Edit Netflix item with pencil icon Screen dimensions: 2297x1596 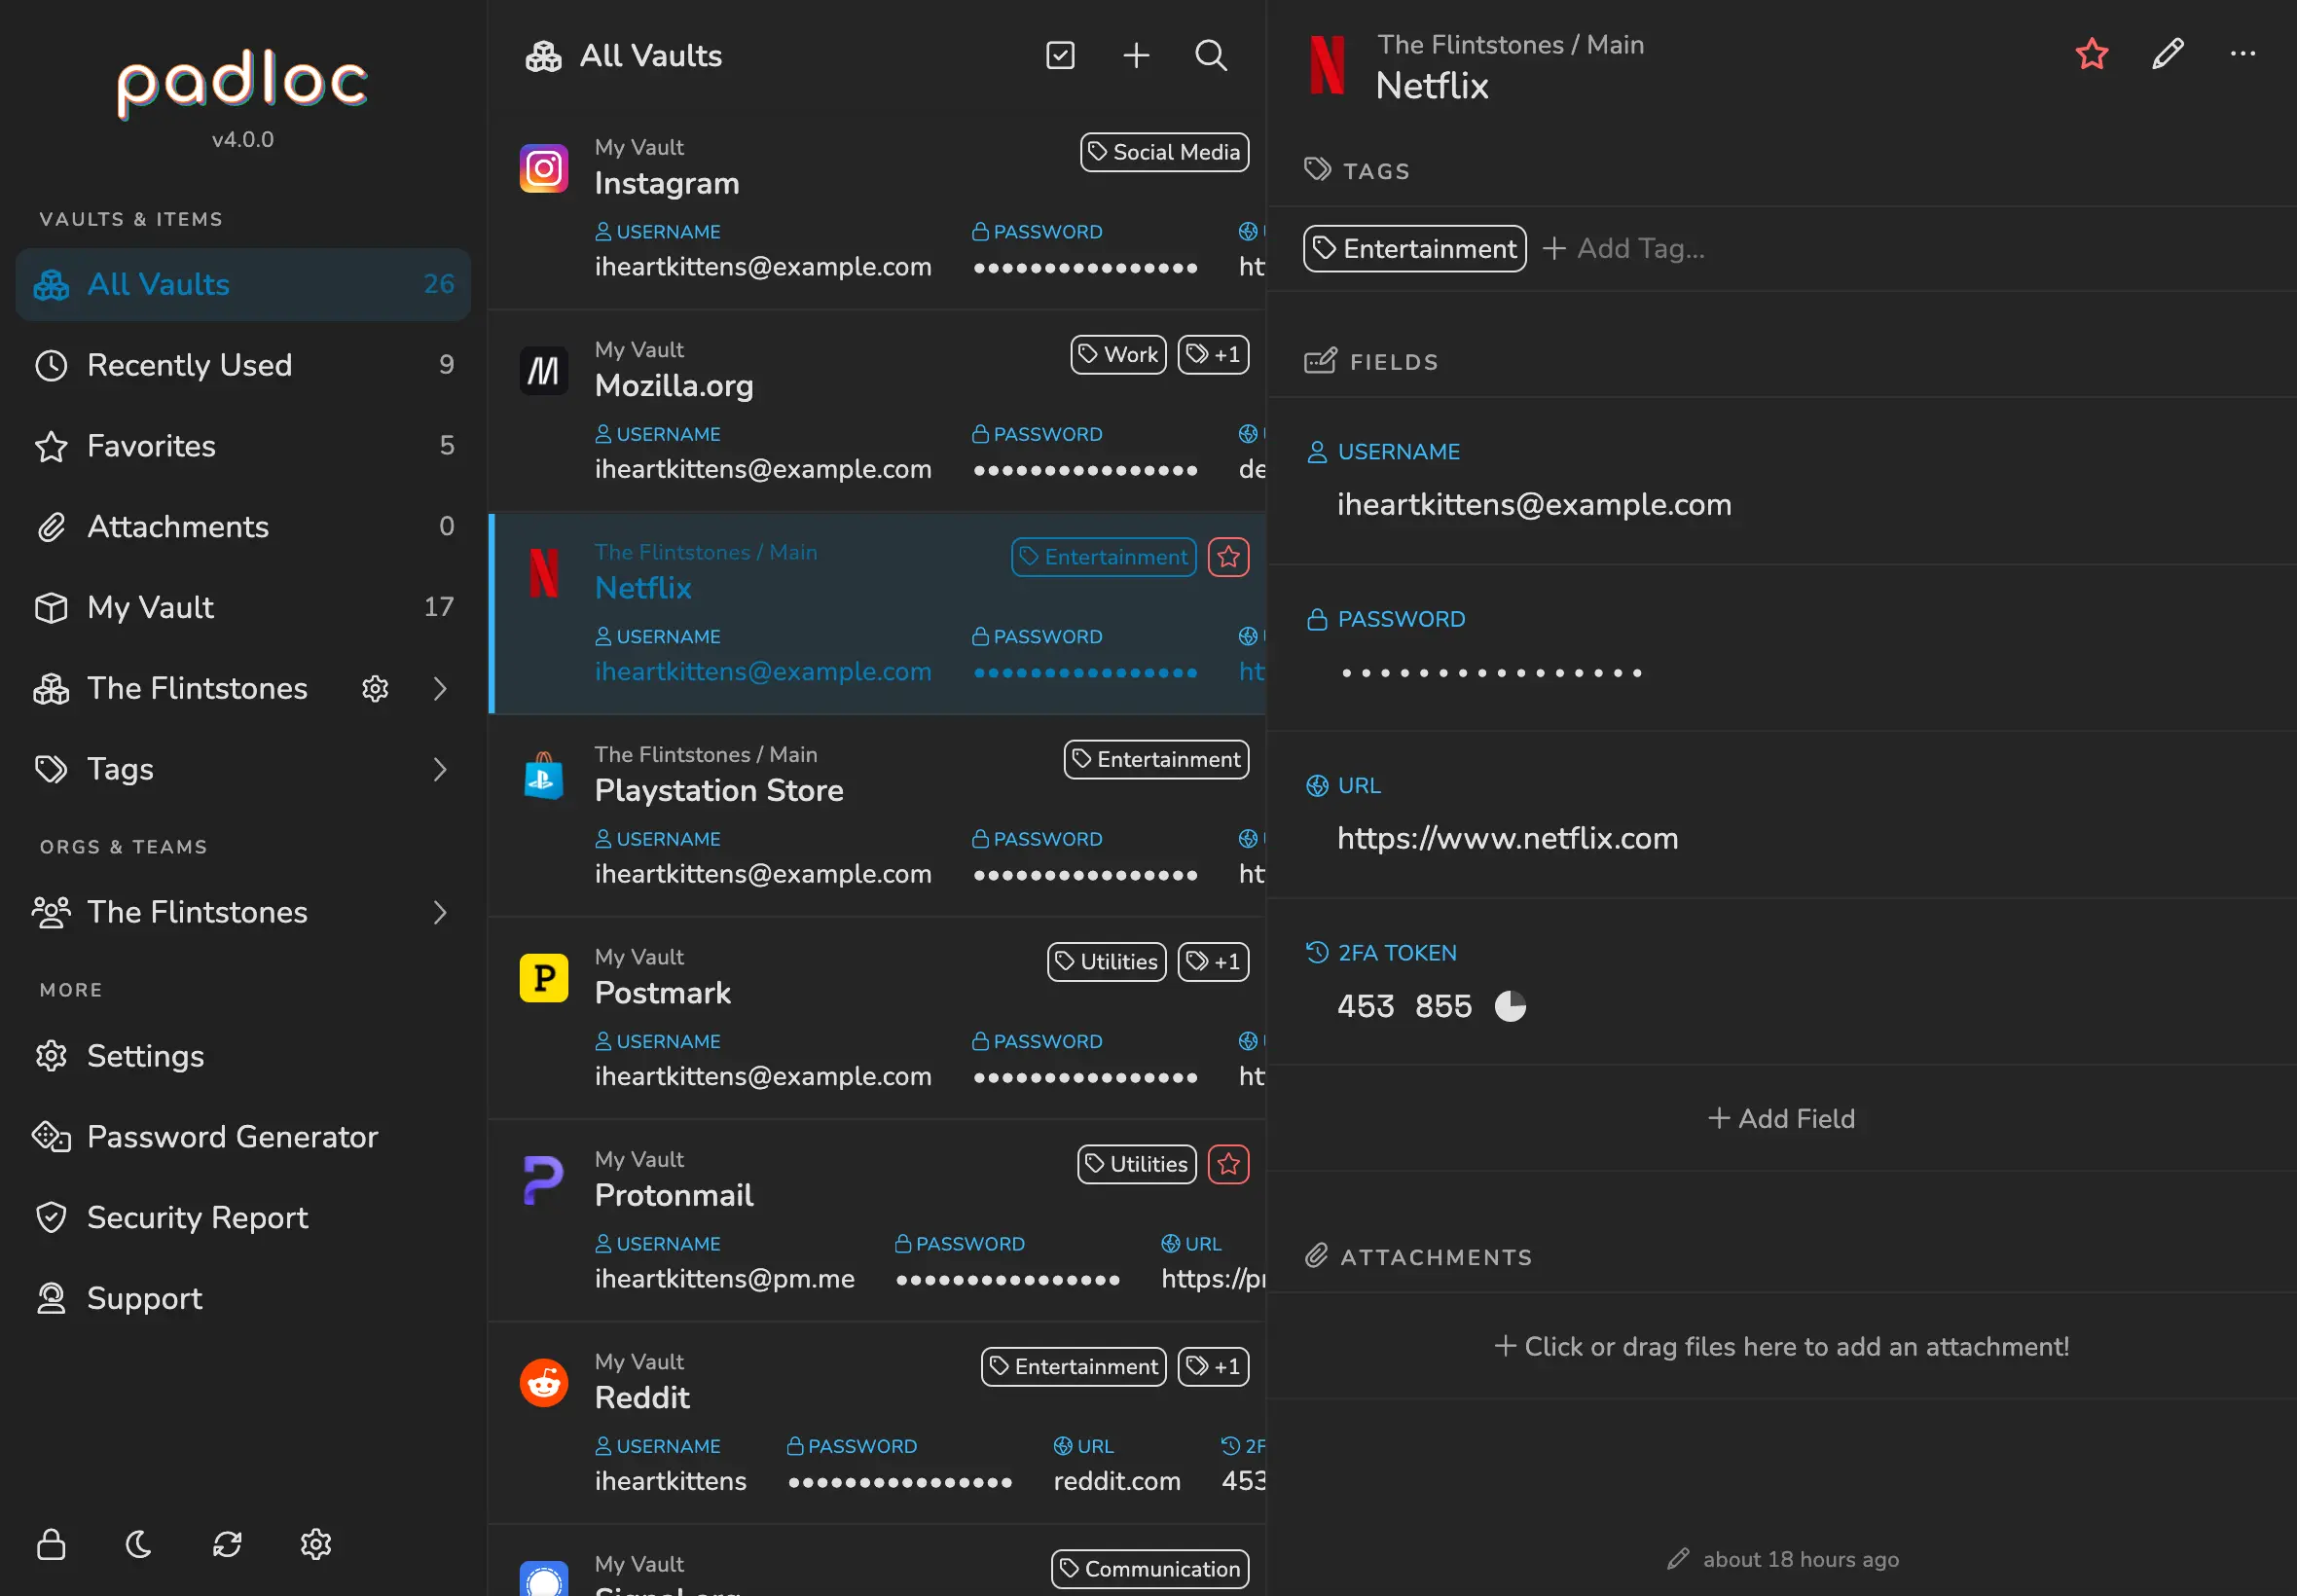[2167, 54]
